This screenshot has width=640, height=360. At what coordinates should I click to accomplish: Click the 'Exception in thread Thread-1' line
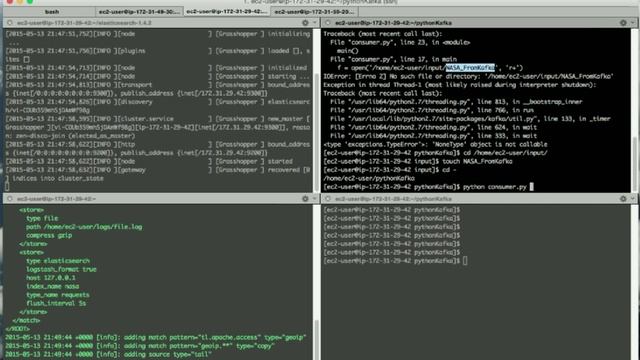pyautogui.click(x=460, y=85)
